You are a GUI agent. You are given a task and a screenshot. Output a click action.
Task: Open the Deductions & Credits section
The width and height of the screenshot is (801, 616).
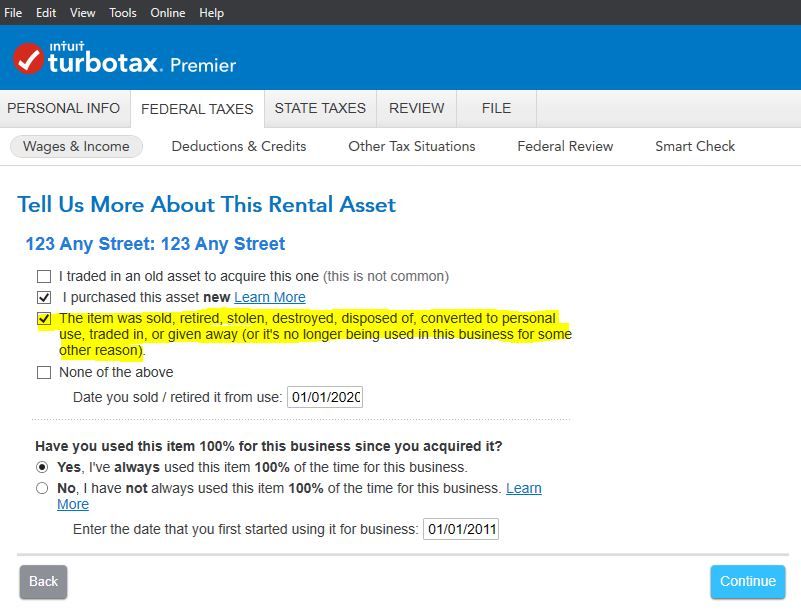click(238, 146)
